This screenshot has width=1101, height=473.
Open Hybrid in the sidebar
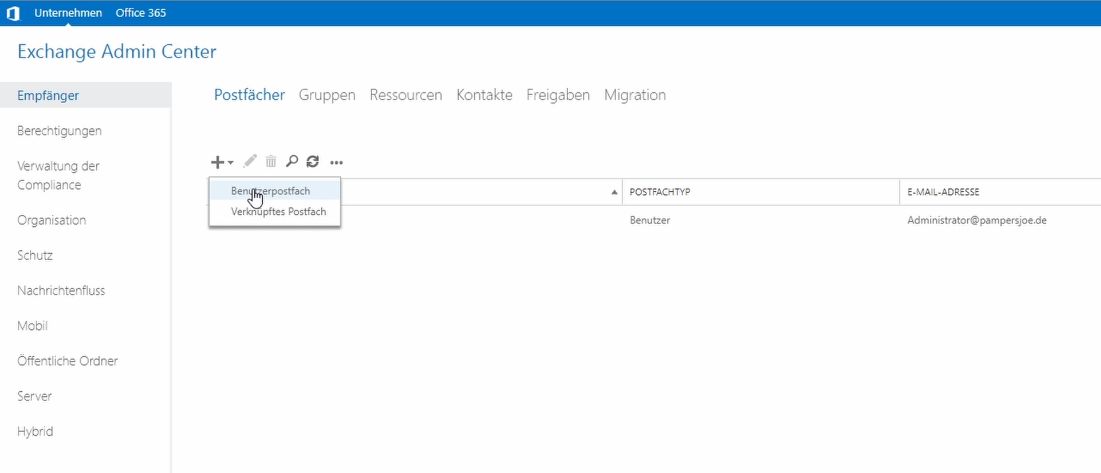tap(35, 432)
